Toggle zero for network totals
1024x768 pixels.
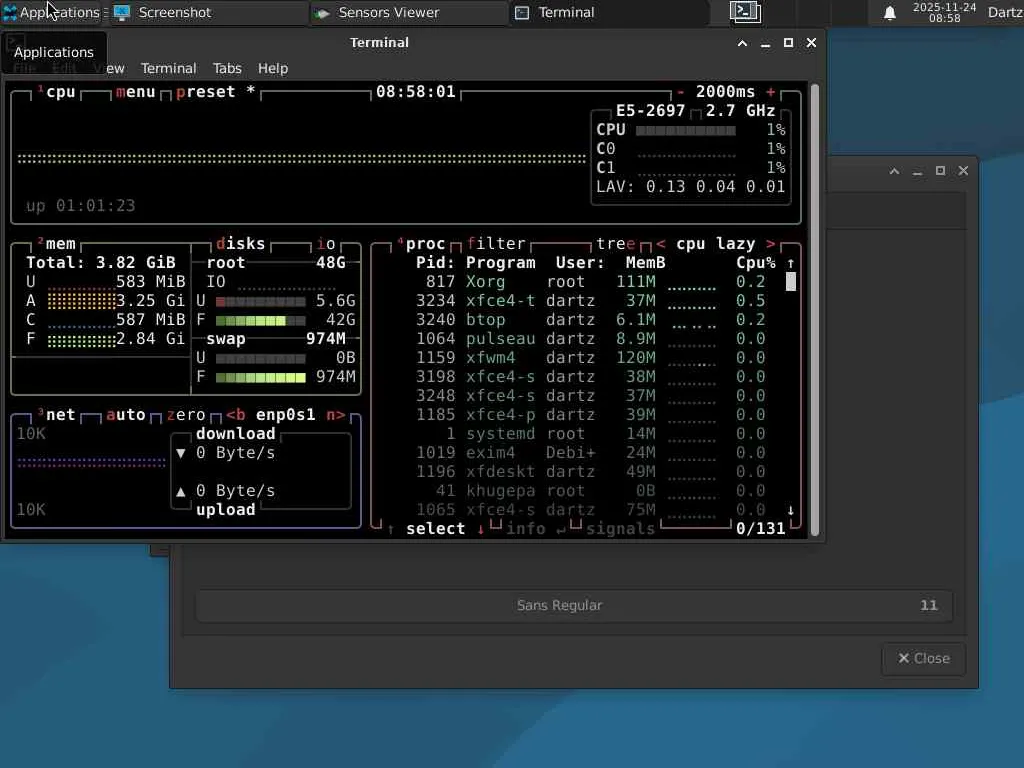[x=185, y=415]
